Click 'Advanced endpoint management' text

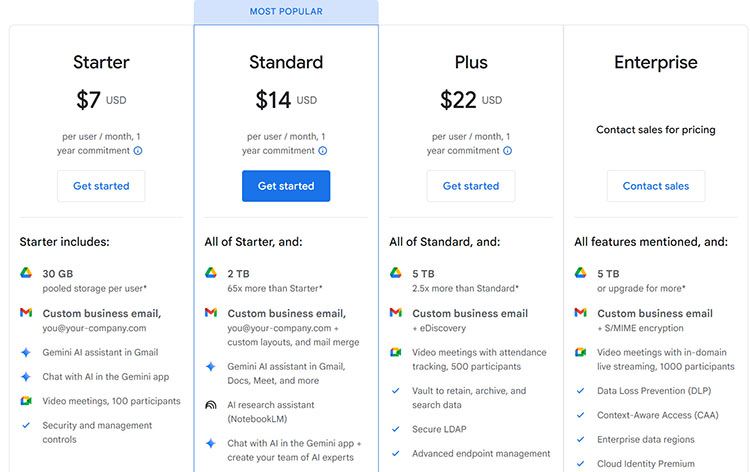click(481, 453)
